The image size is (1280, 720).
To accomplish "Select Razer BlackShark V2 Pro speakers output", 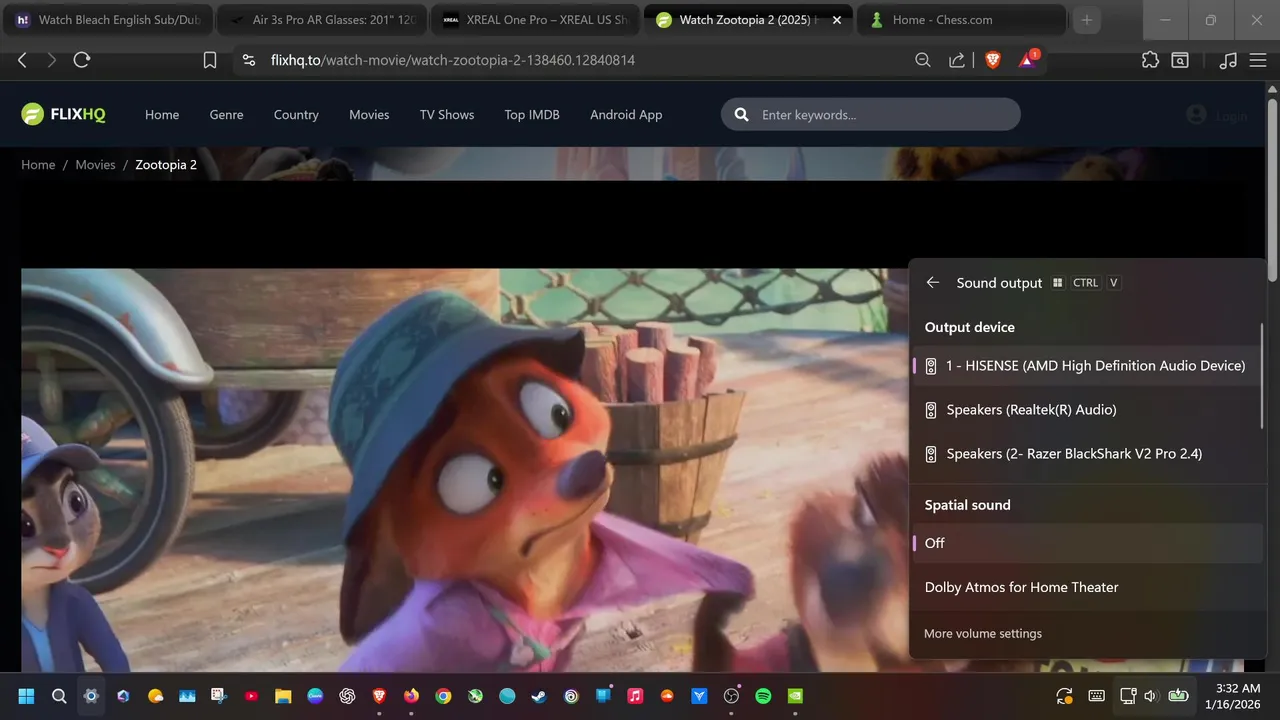I will click(x=1087, y=454).
